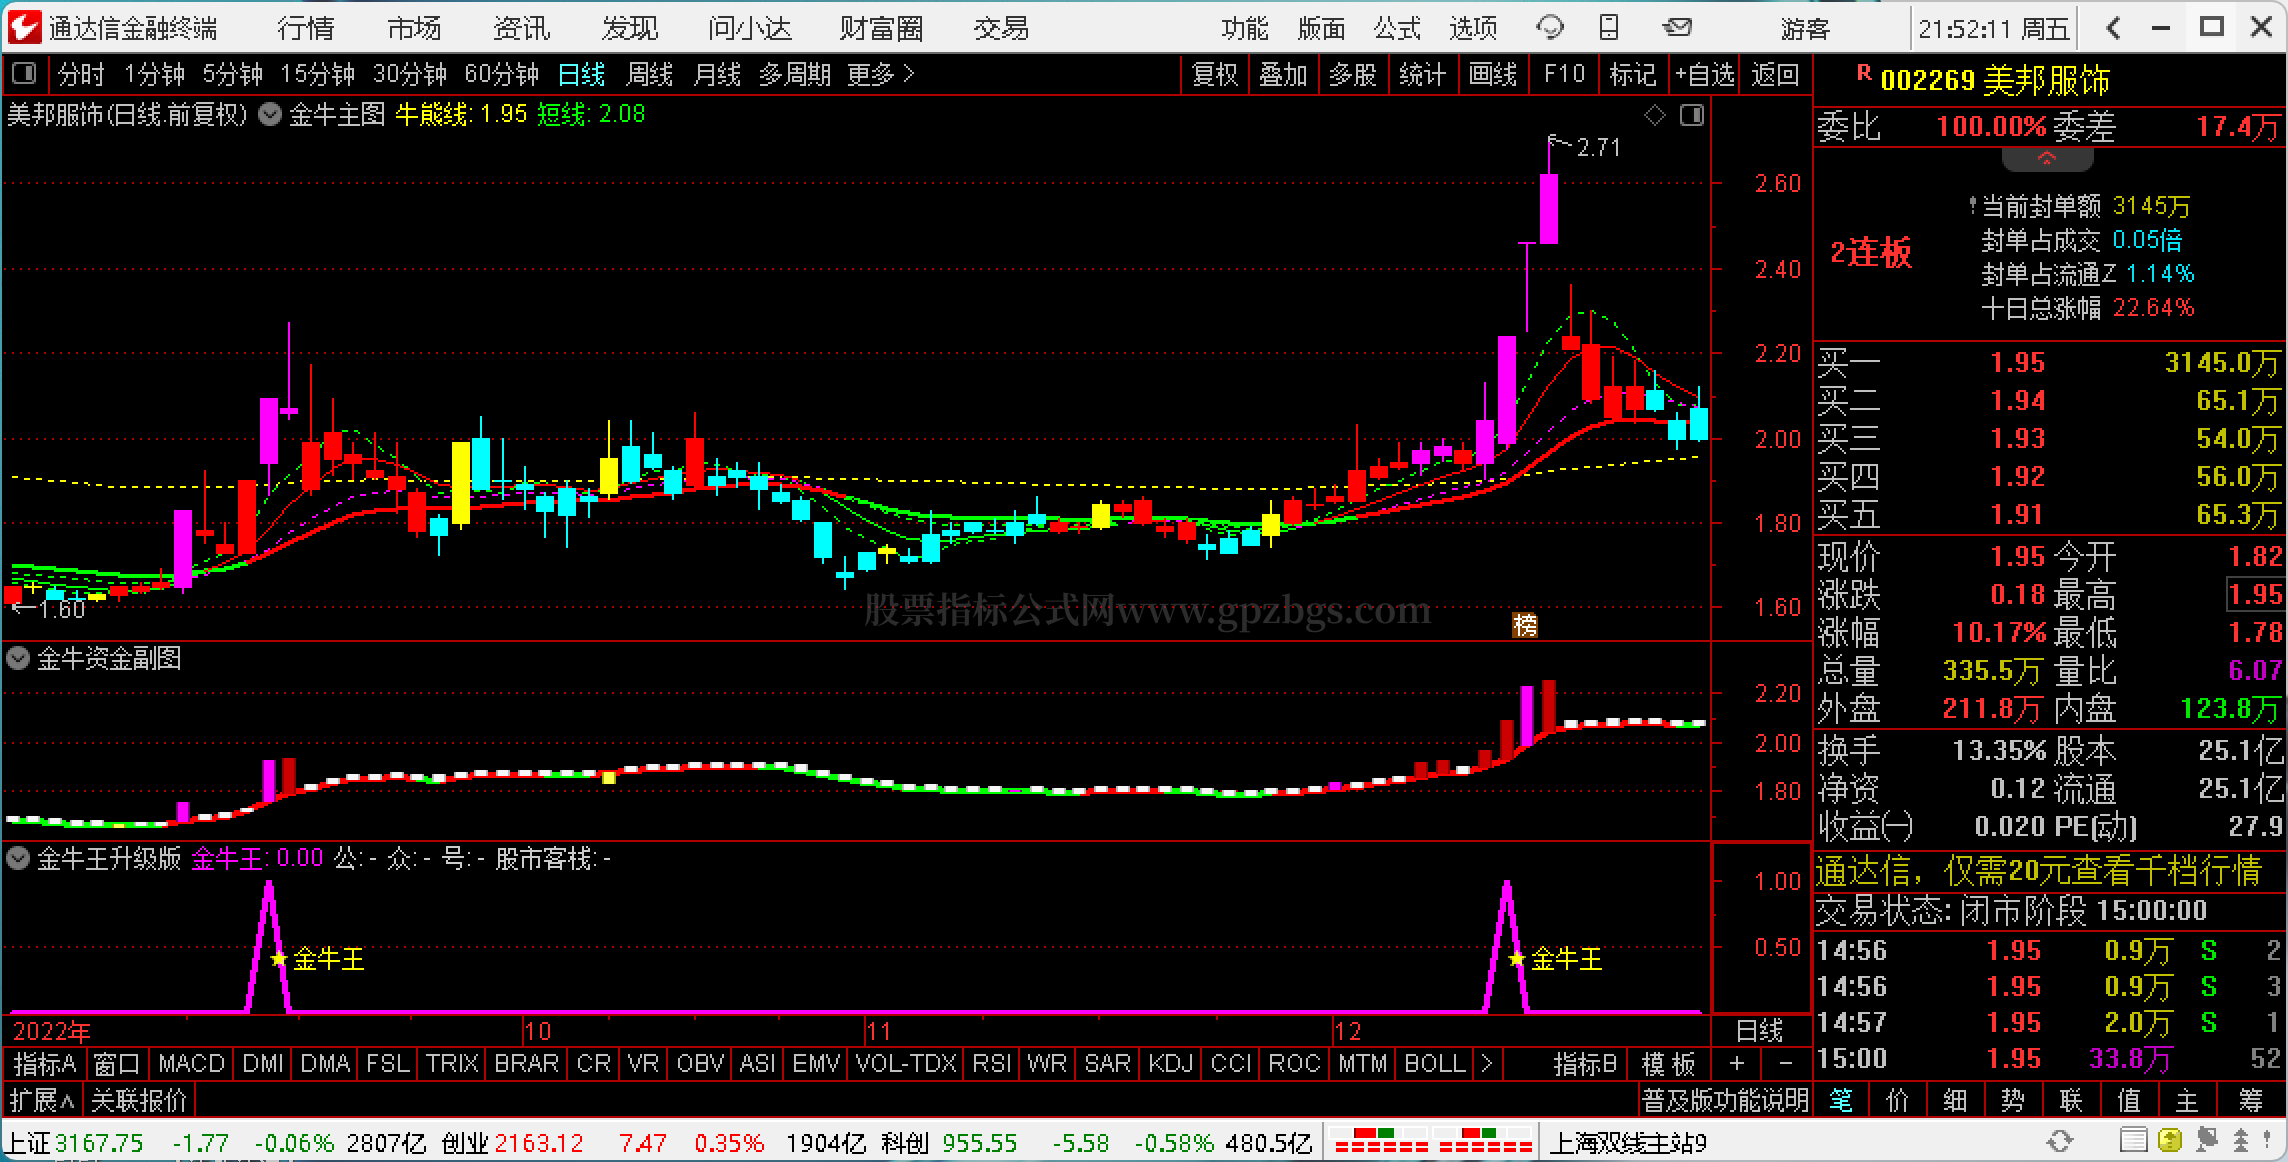Screen dimensions: 2288x1162
Task: Switch to the 5分钟 period
Action: click(x=232, y=74)
